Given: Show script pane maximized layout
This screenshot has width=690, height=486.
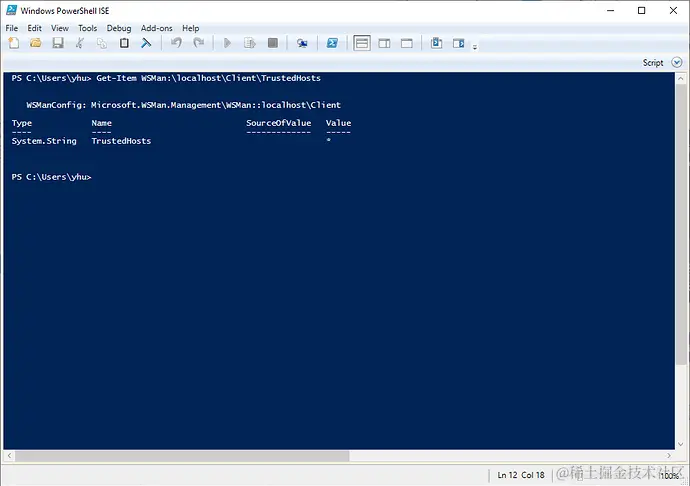Looking at the screenshot, I should [x=407, y=43].
